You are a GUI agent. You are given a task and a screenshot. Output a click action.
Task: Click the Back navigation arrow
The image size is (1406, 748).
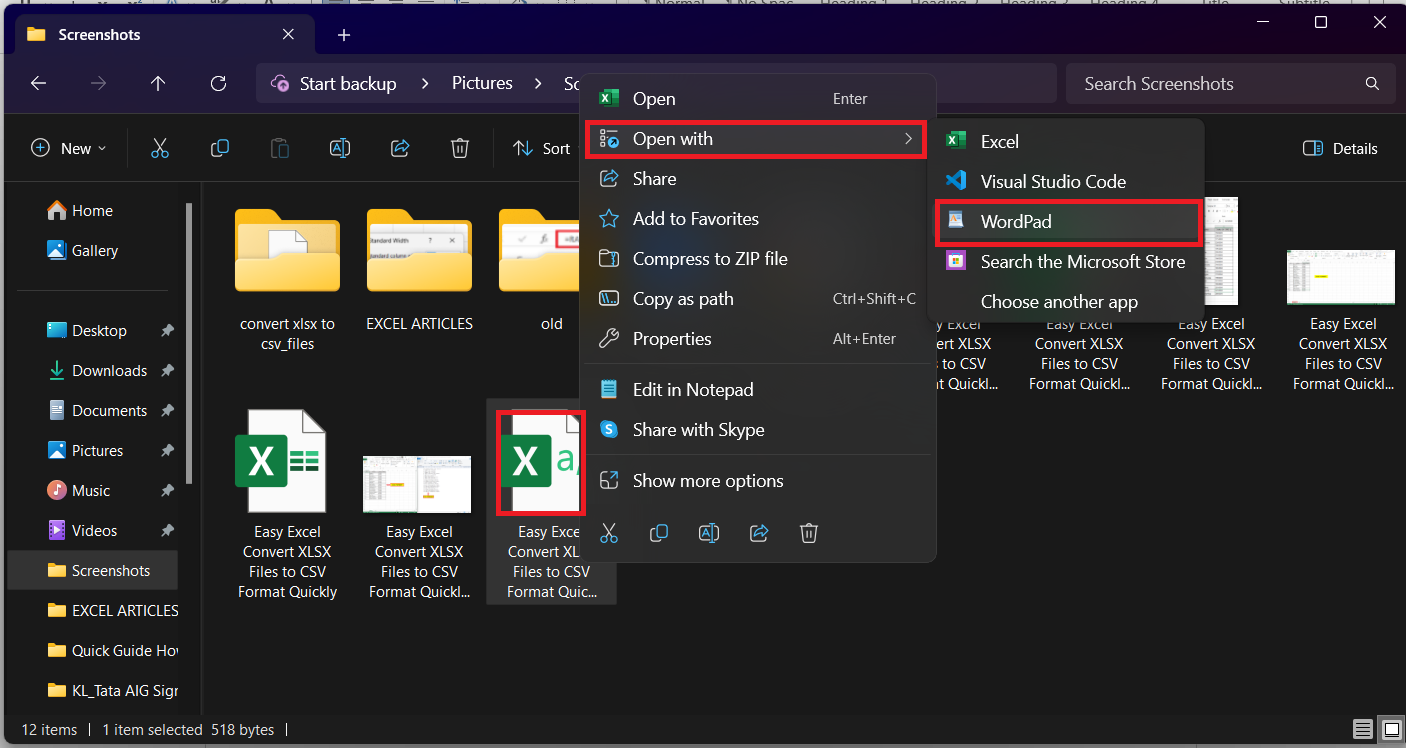tap(38, 84)
